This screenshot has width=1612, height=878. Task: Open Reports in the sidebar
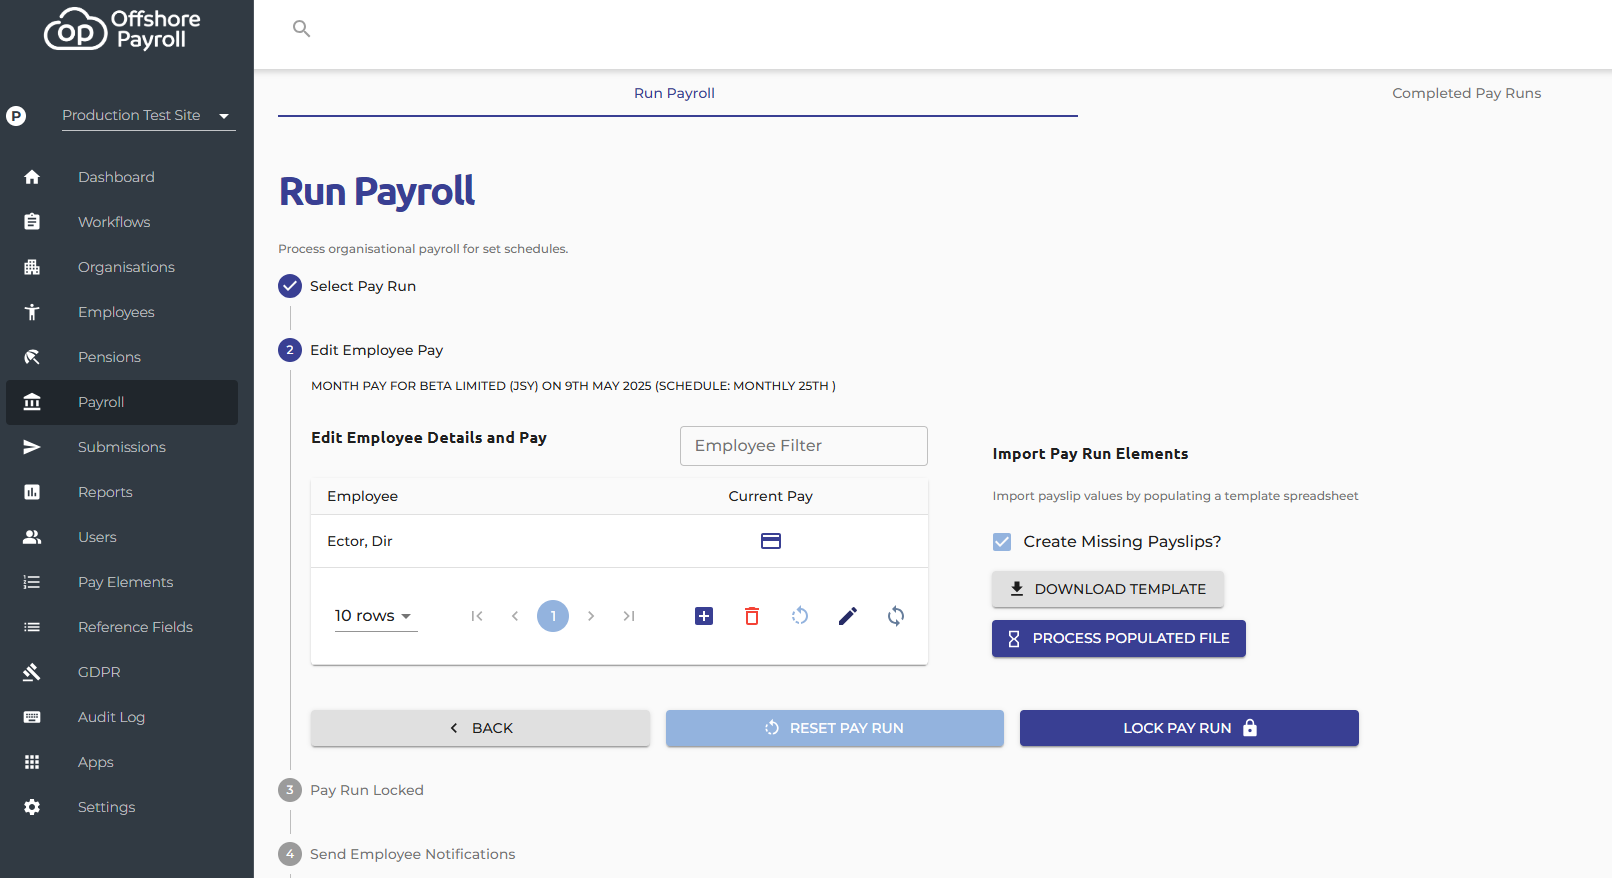click(x=122, y=492)
